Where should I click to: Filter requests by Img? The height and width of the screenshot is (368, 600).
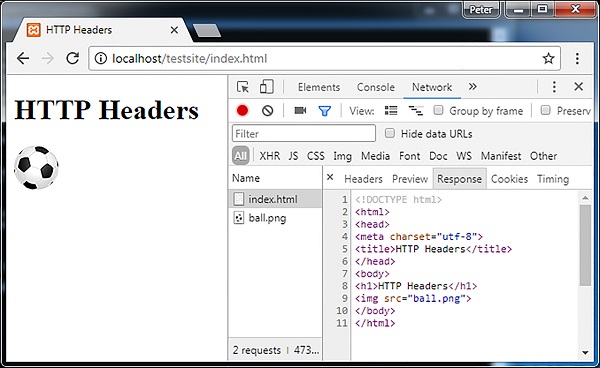(342, 156)
